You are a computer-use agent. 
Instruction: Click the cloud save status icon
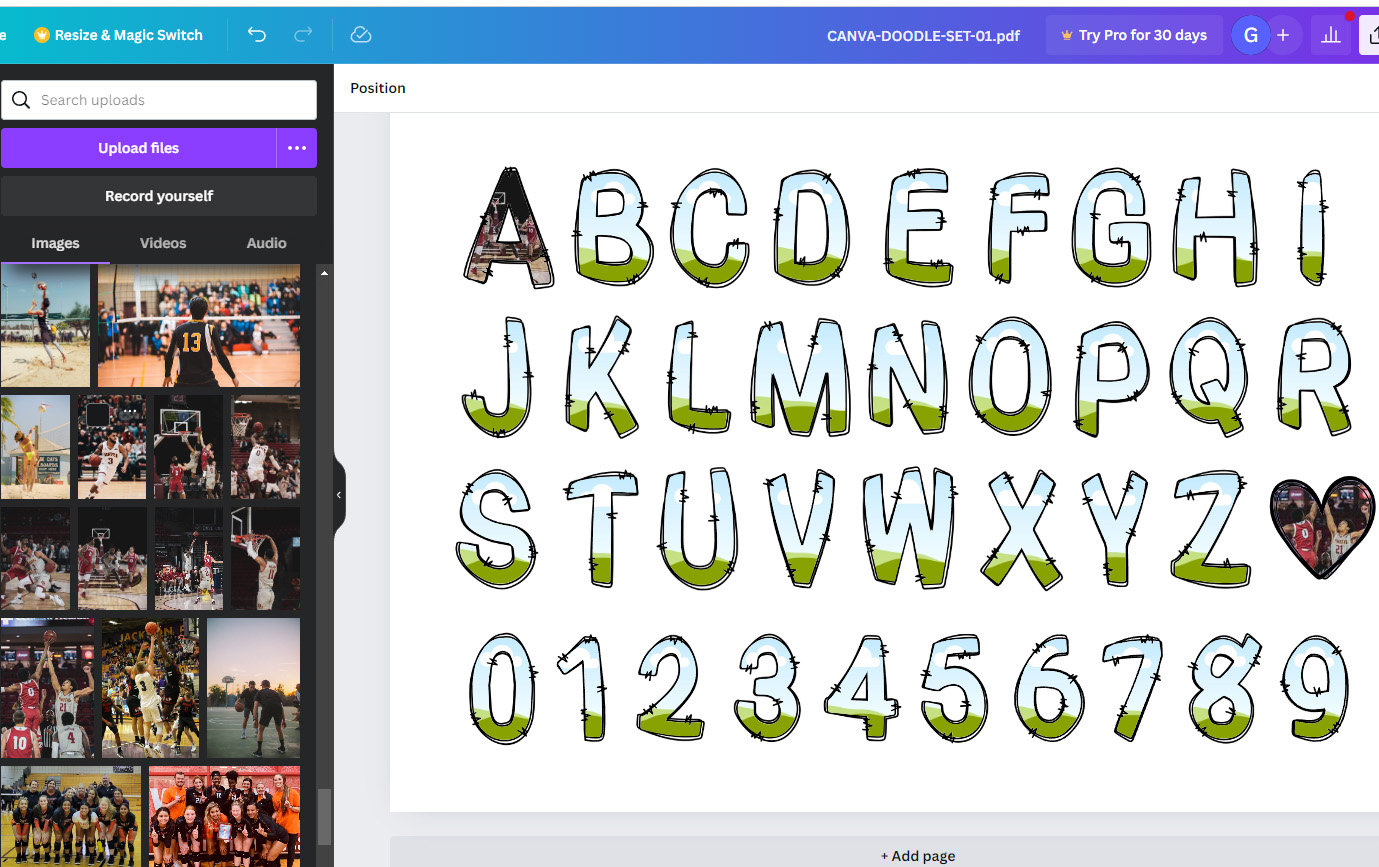point(361,34)
